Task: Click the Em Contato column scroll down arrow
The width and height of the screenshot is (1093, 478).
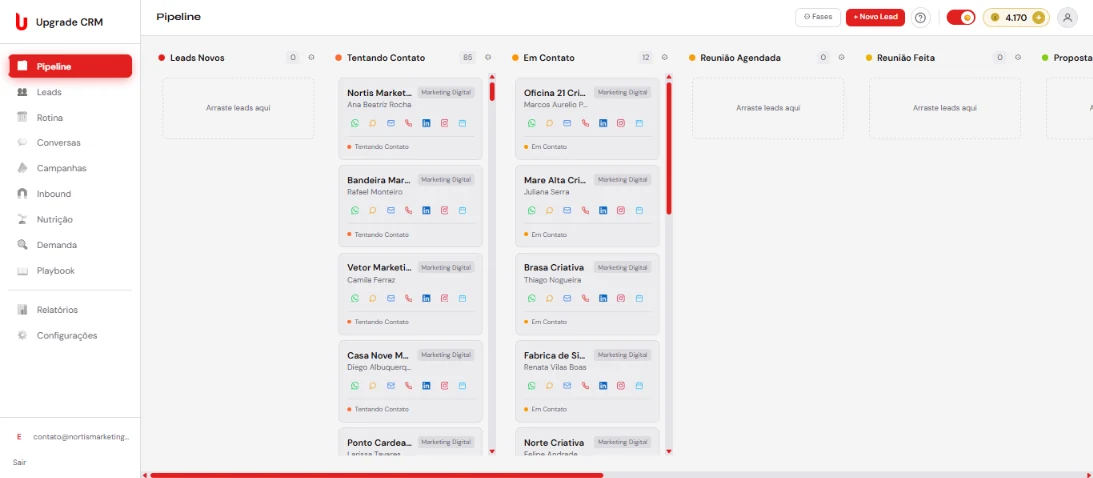Action: pos(669,452)
